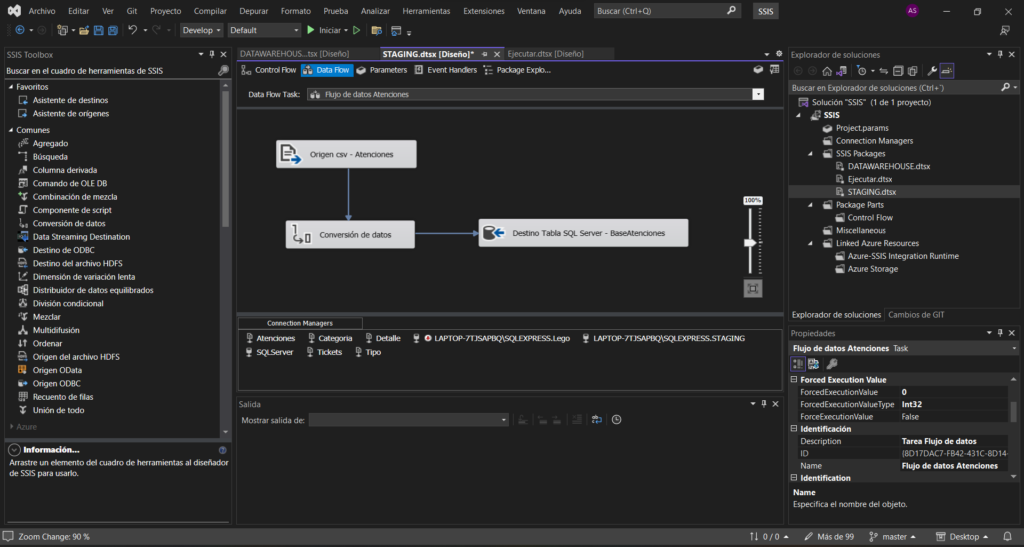The height and width of the screenshot is (547, 1024).
Task: Open the Herramientas menu
Action: tap(426, 11)
